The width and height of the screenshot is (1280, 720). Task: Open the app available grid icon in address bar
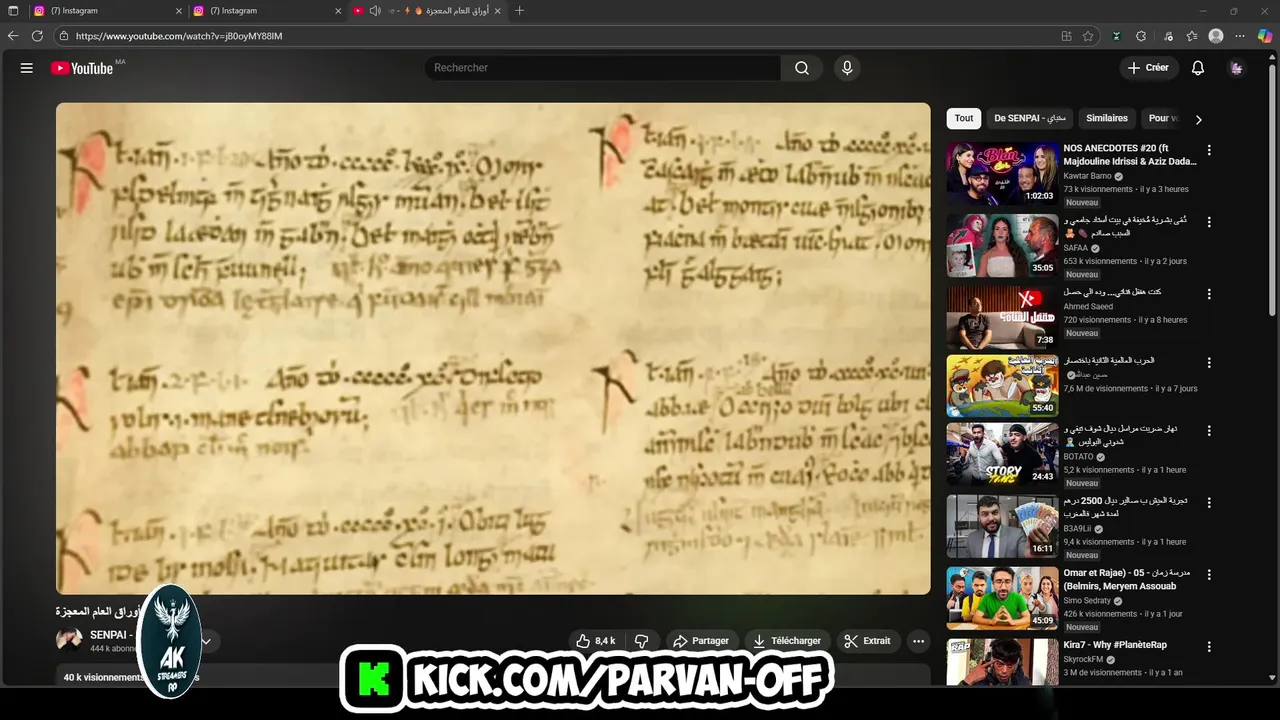[x=1066, y=36]
